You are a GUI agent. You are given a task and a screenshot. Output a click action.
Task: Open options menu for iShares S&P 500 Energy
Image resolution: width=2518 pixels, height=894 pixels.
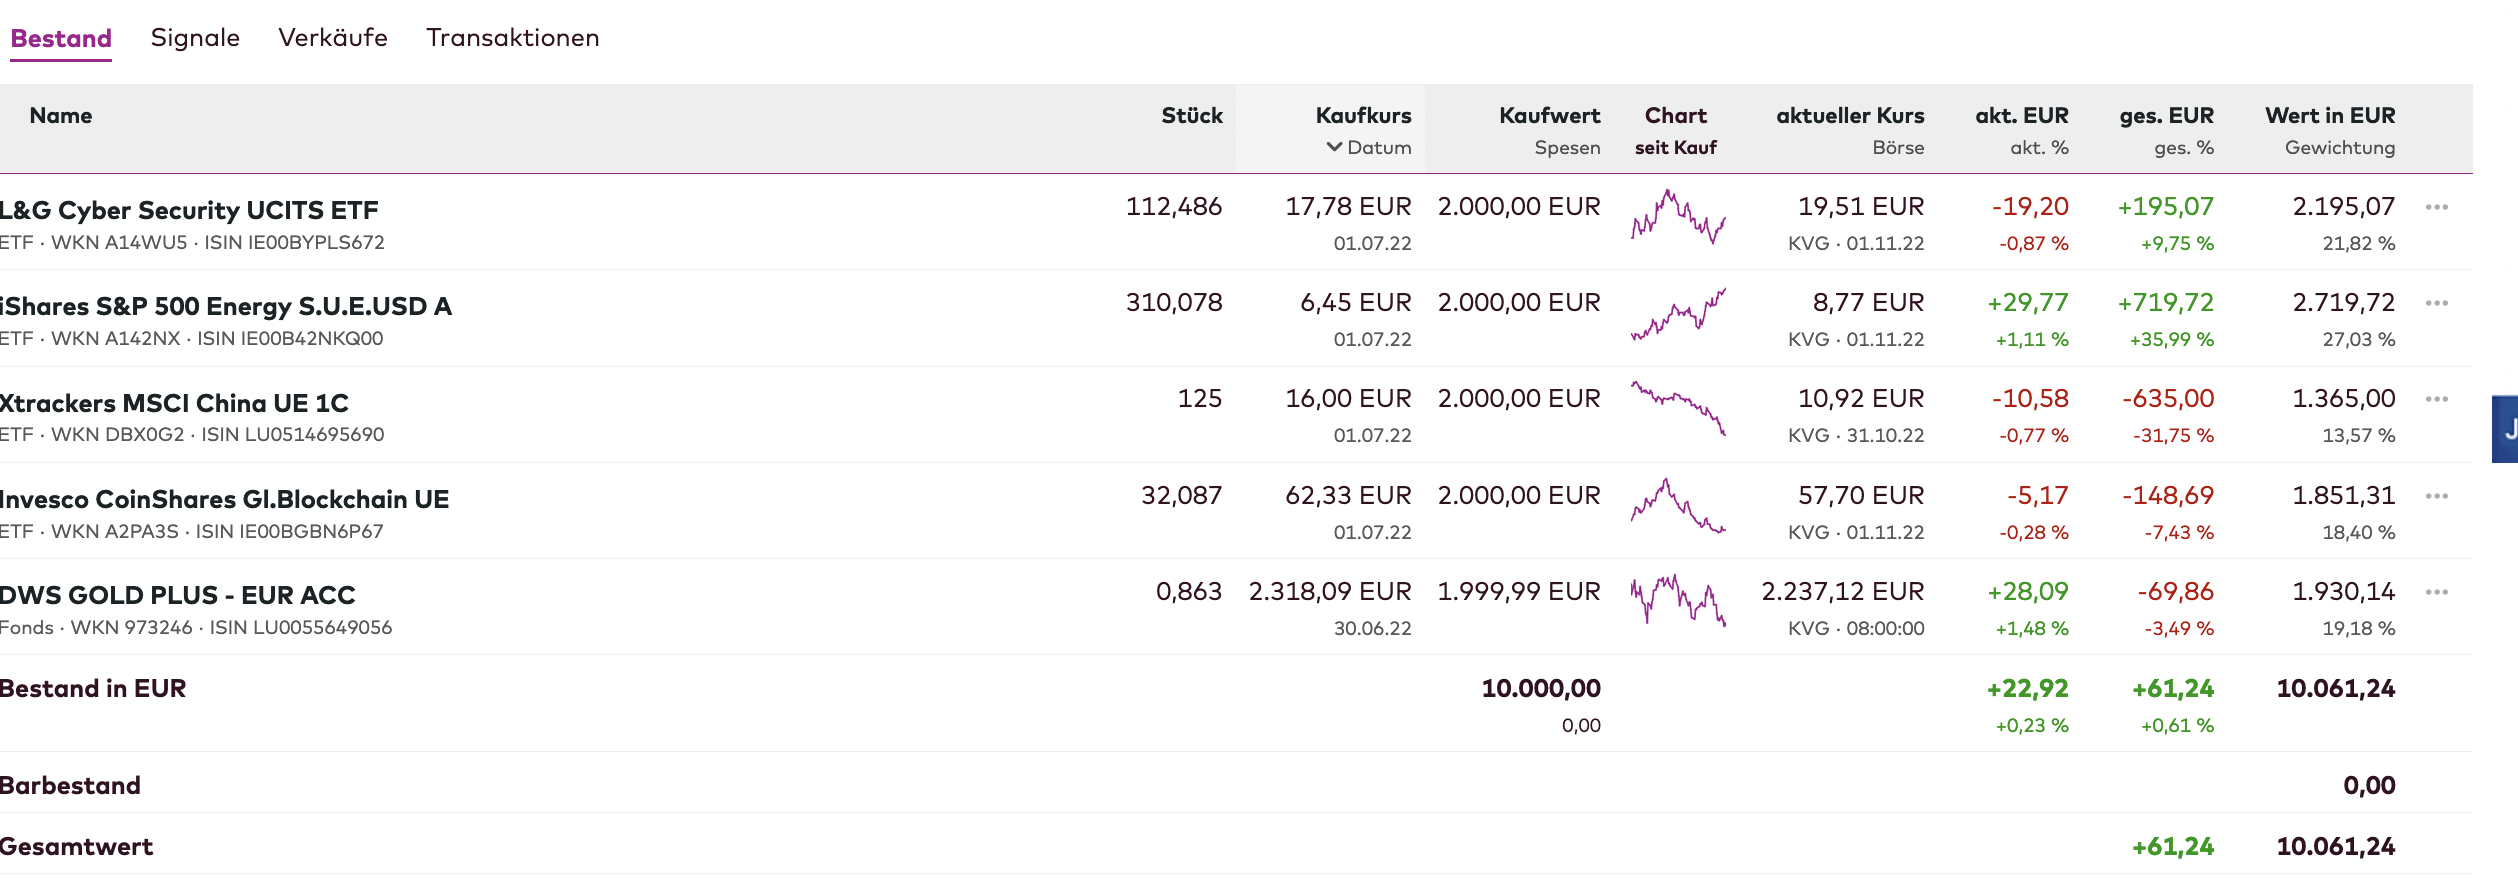tap(2436, 303)
